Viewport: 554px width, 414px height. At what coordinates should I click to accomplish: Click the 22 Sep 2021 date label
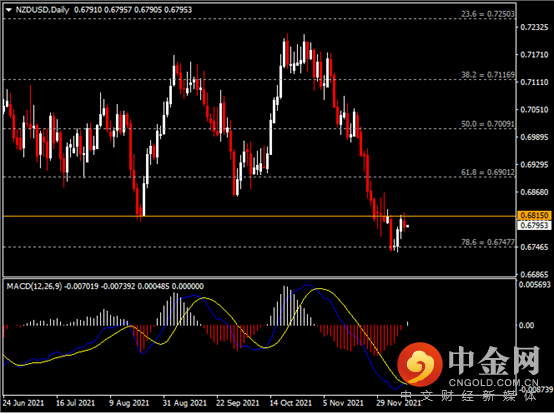click(237, 403)
